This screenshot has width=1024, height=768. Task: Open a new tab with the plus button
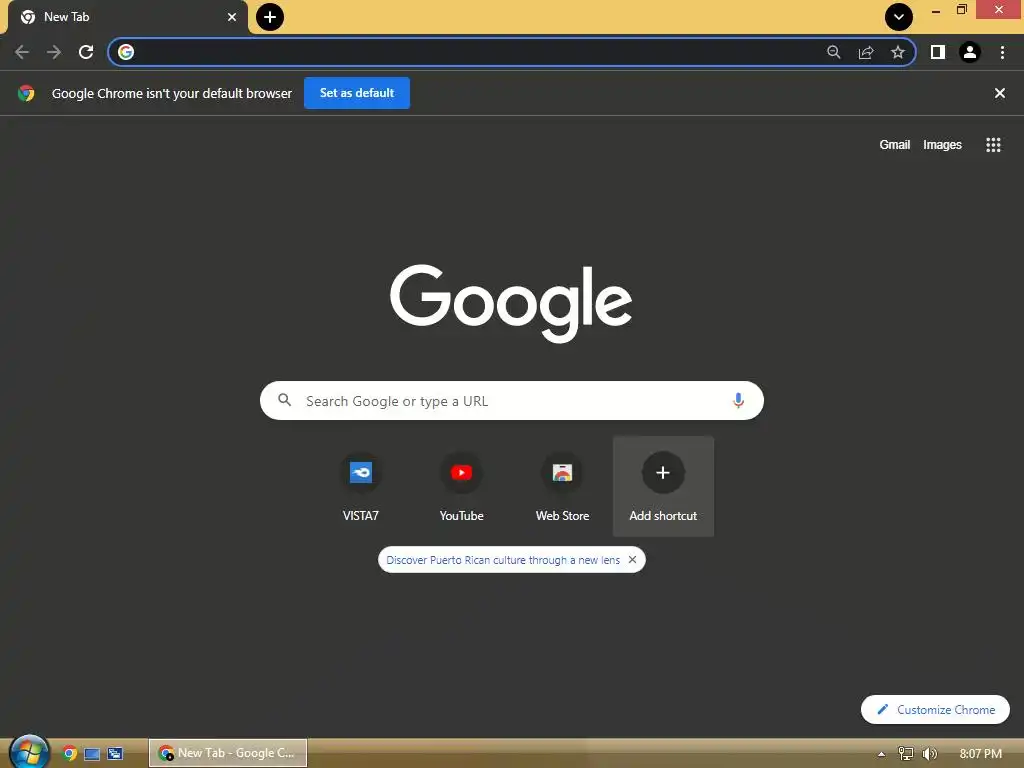click(270, 17)
